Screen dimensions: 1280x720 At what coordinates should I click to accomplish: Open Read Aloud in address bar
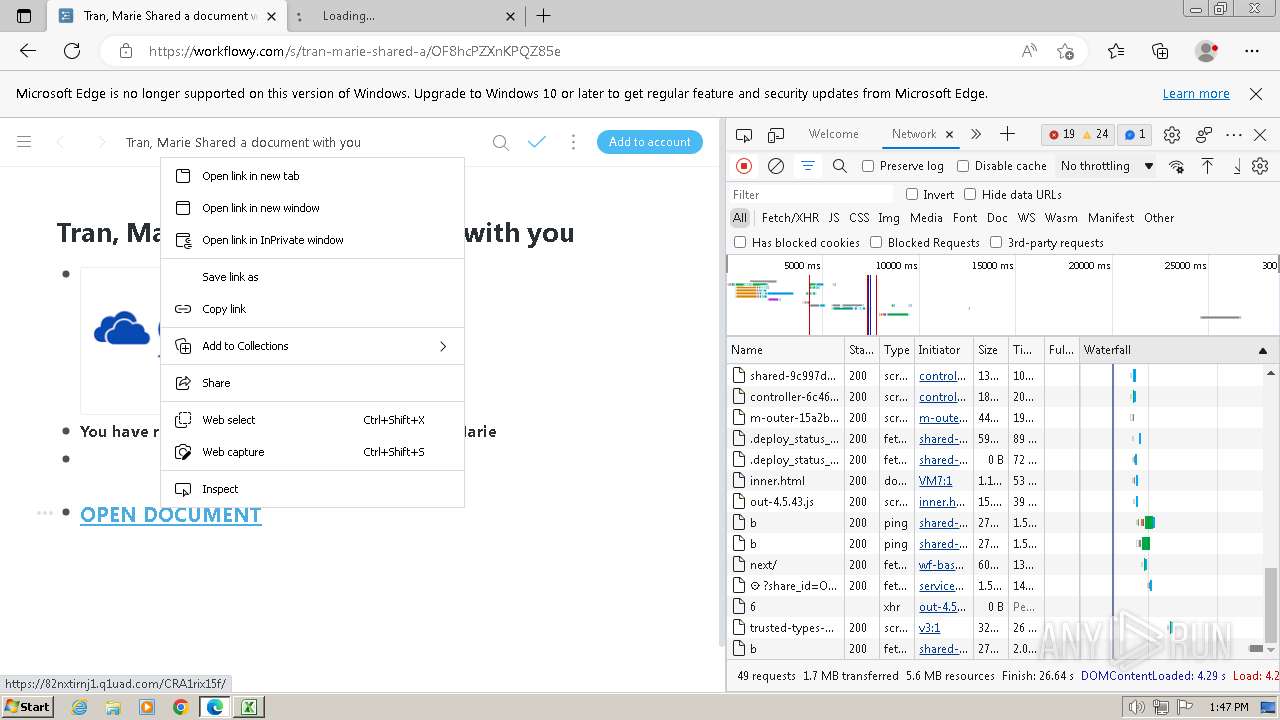point(1029,51)
